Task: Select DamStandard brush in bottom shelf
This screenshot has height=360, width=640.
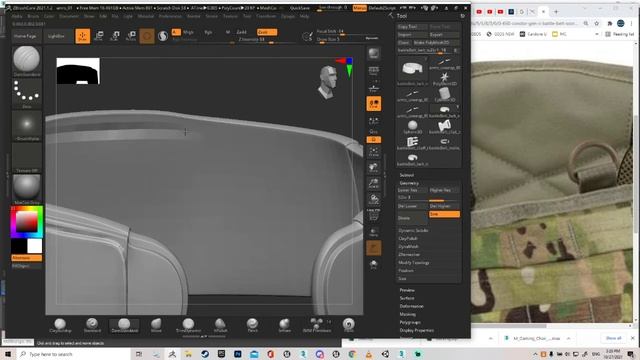Action: pyautogui.click(x=124, y=325)
